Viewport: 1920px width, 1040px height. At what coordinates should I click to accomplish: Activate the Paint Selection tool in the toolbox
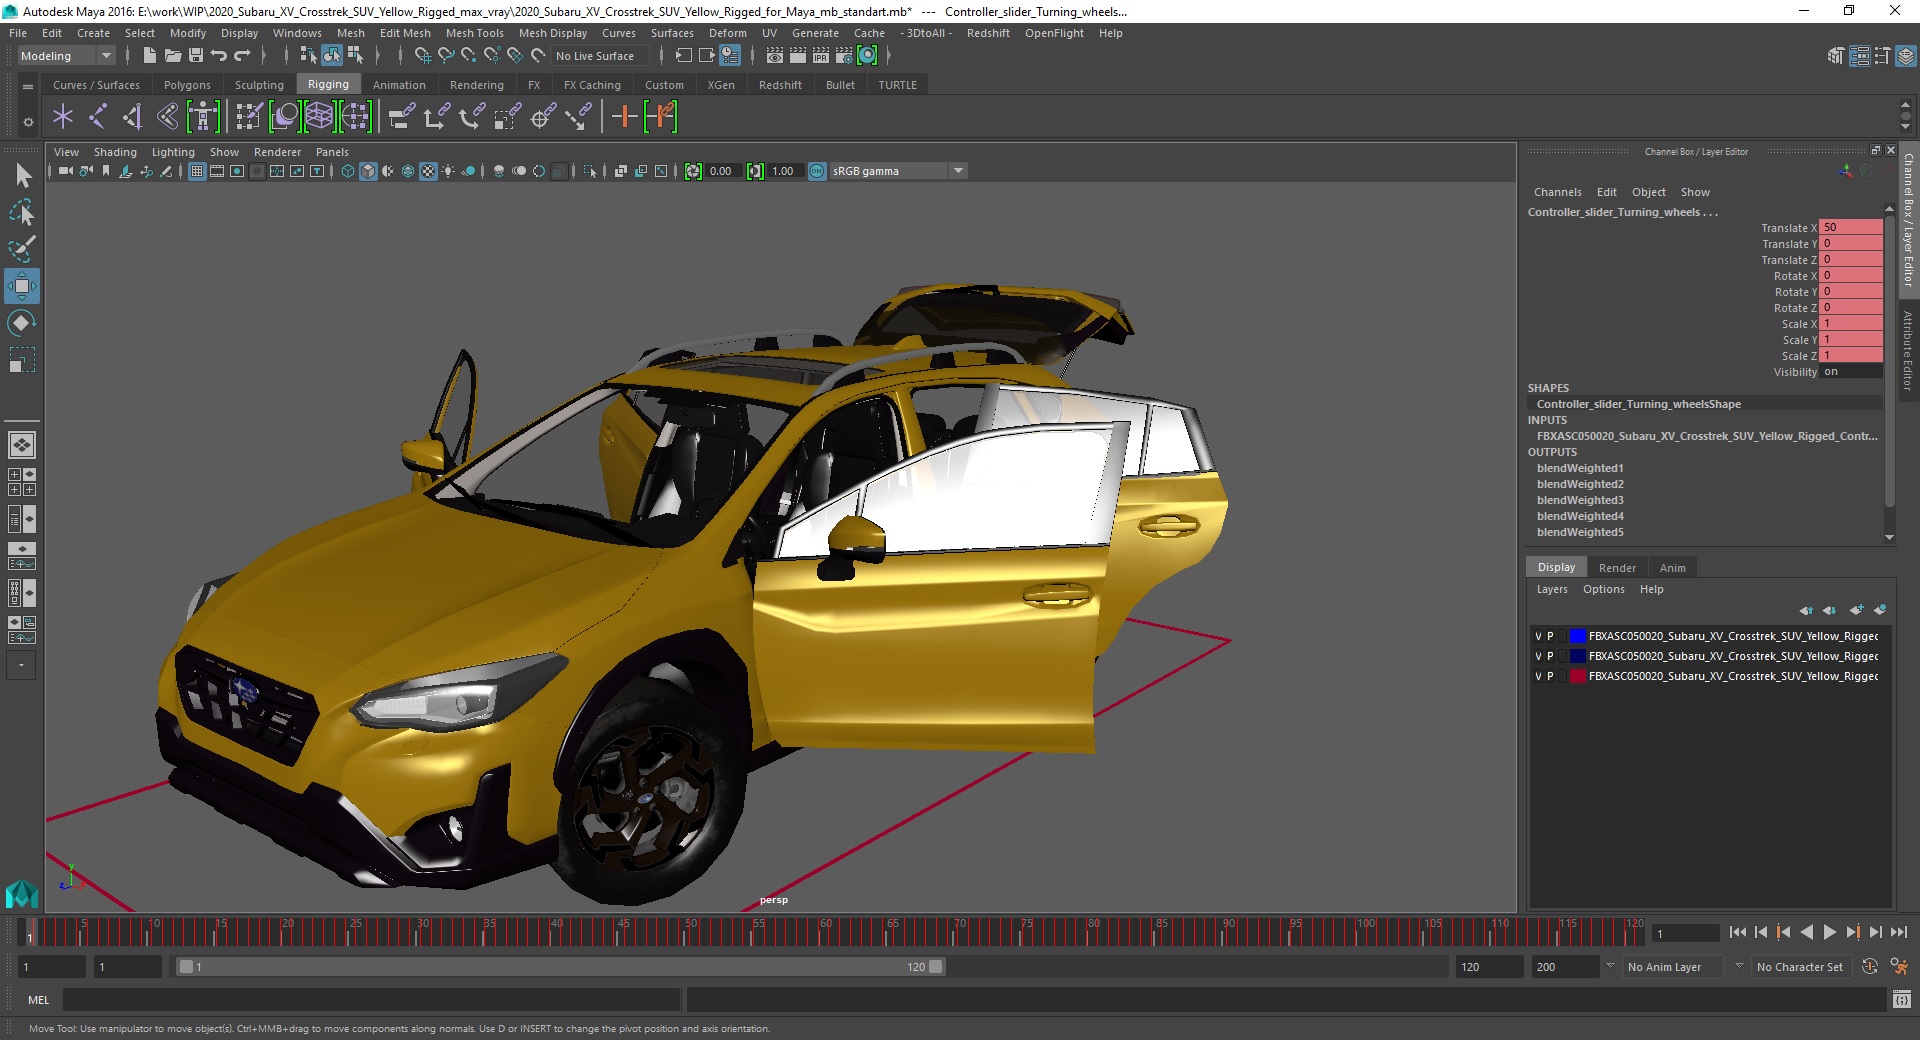[22, 249]
